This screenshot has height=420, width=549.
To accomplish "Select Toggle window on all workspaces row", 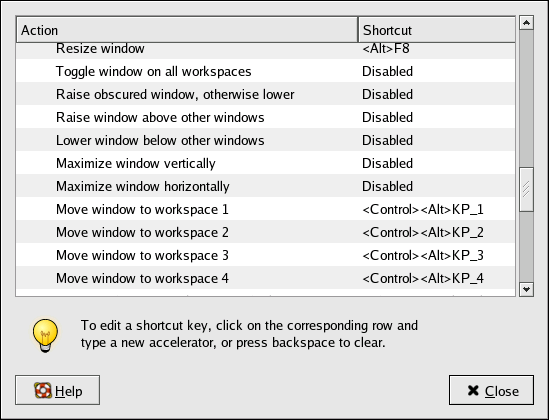I will point(265,71).
